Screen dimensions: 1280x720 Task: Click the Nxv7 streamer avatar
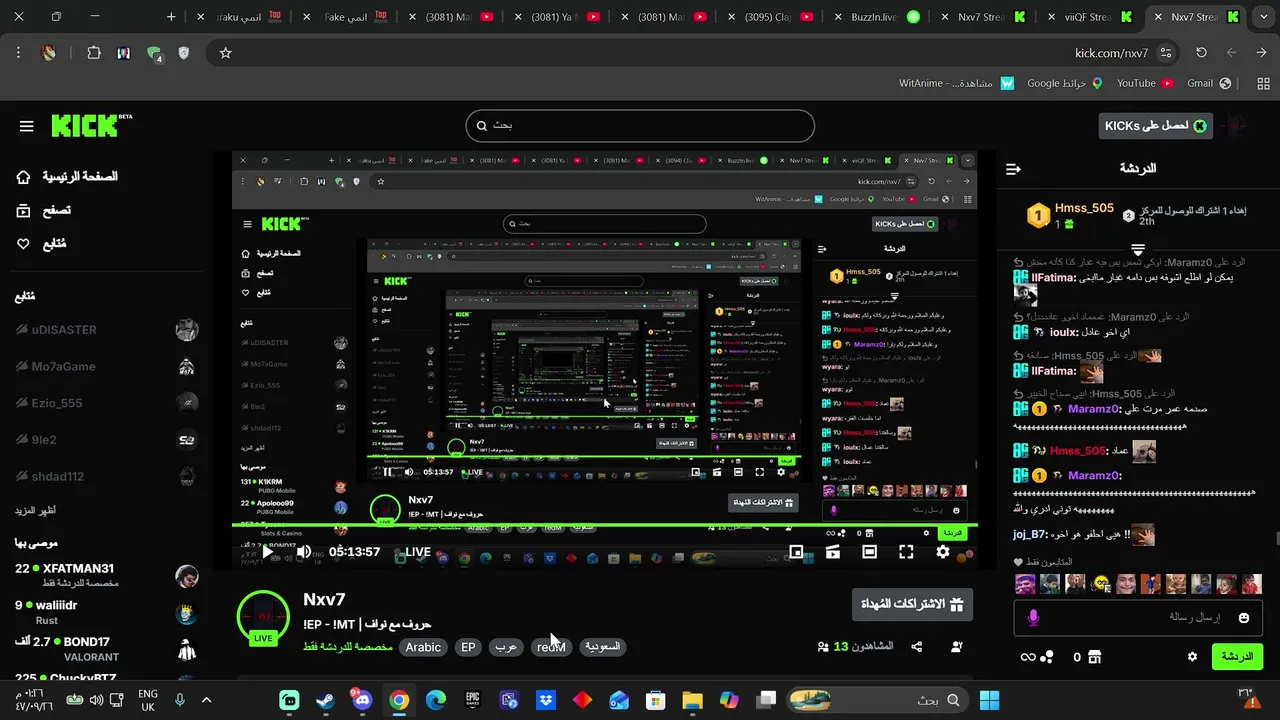(x=263, y=617)
